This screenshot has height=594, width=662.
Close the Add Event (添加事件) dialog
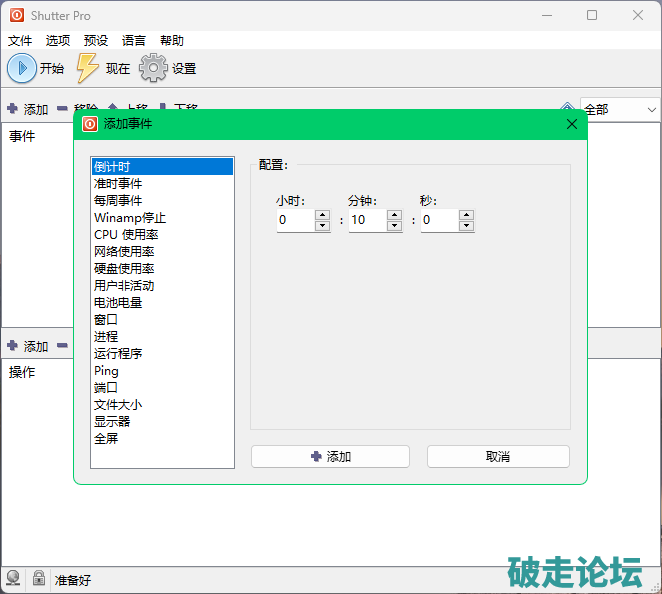(572, 124)
